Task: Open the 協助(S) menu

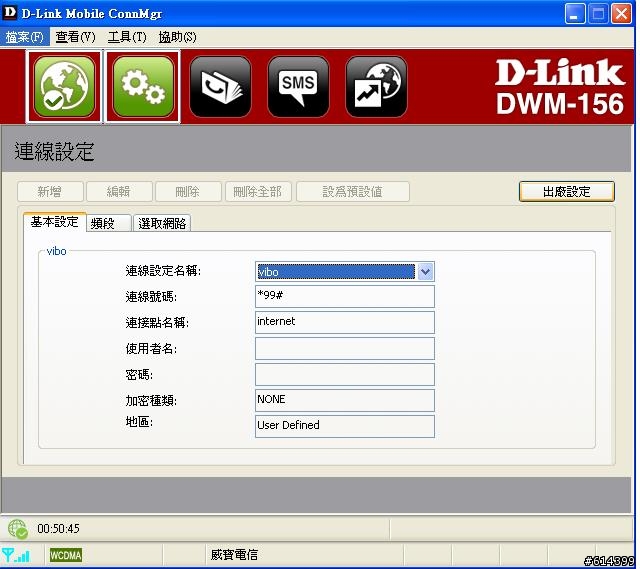Action: [178, 37]
